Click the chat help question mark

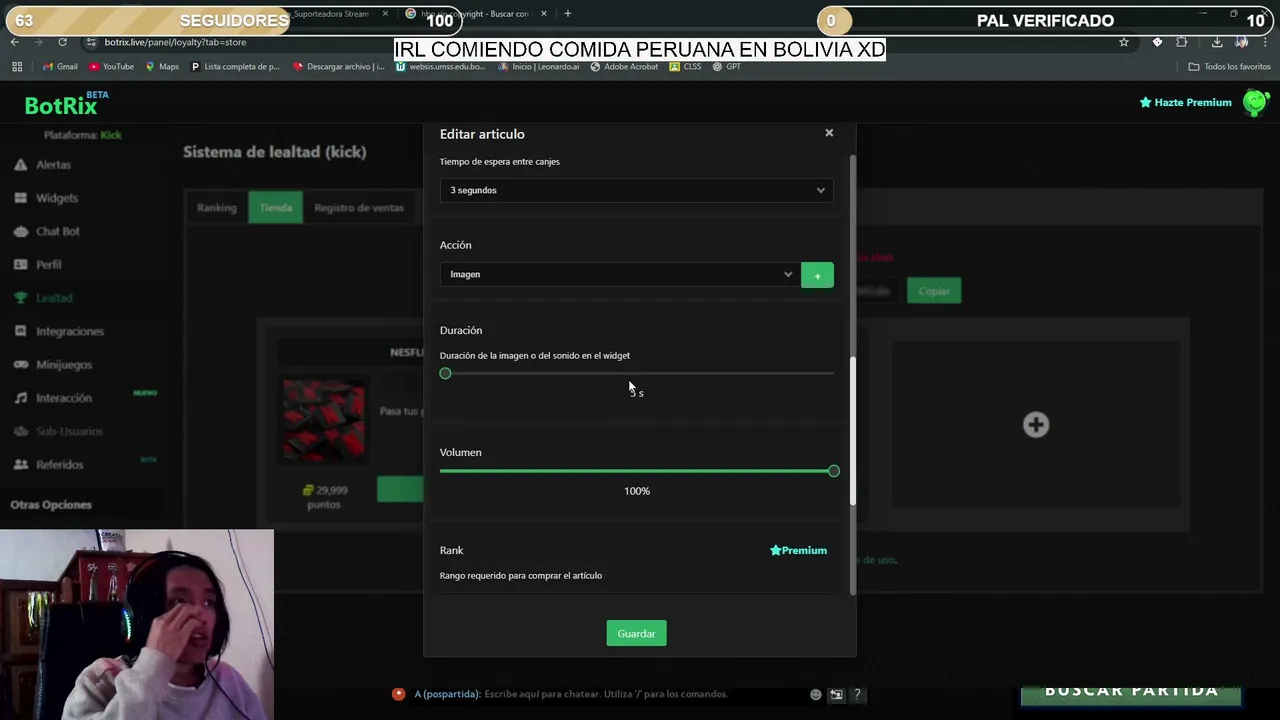(x=857, y=694)
